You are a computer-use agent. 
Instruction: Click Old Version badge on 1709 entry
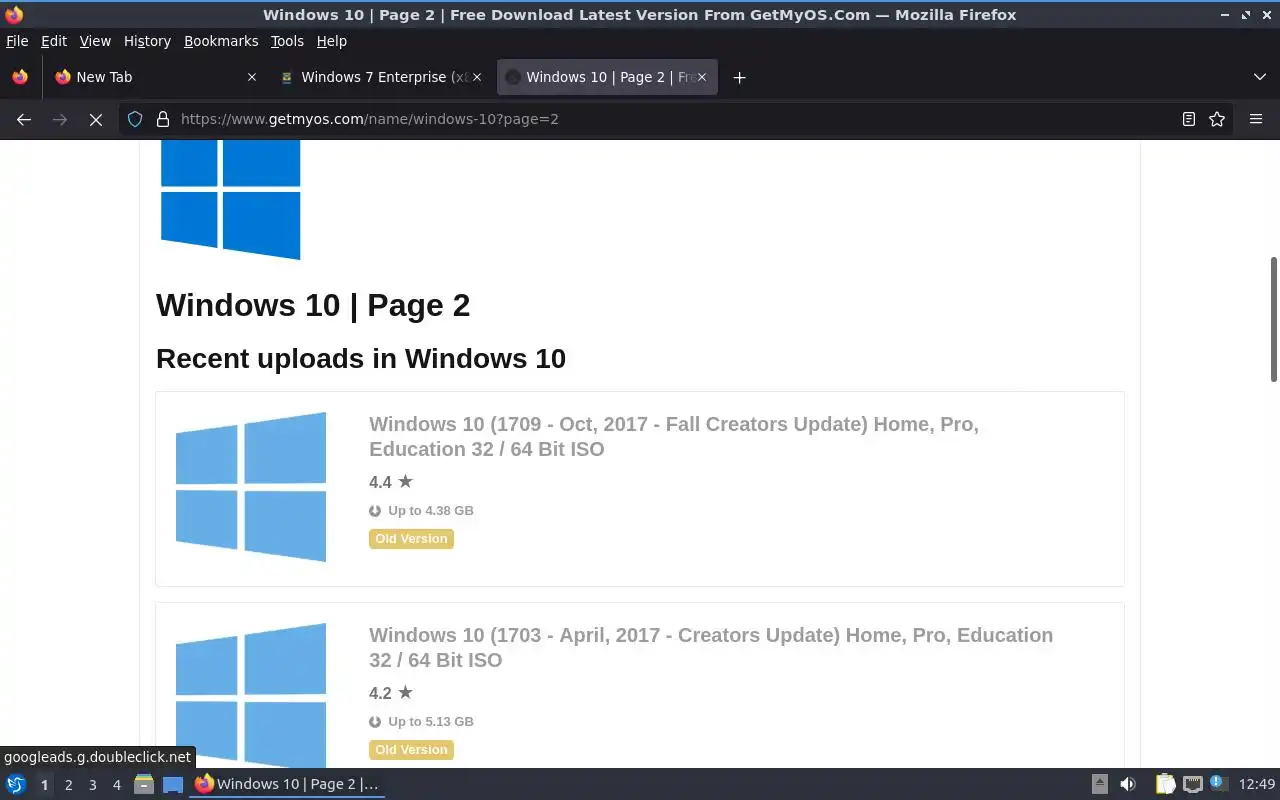click(411, 539)
